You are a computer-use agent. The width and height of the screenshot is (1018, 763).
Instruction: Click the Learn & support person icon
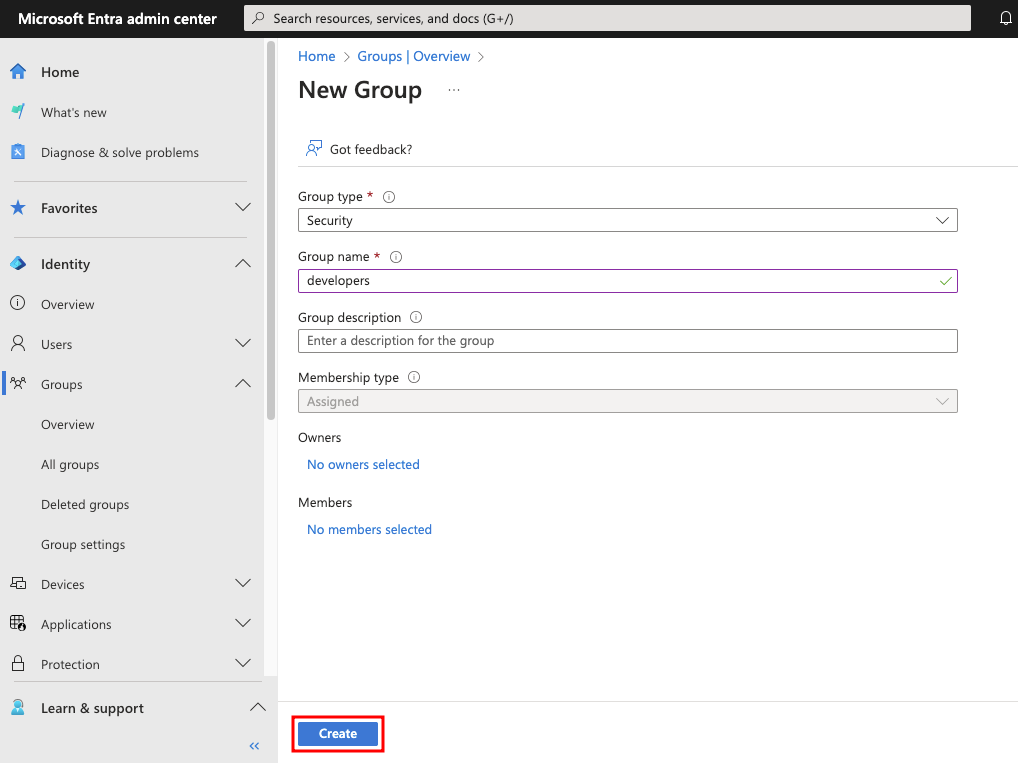pos(18,708)
